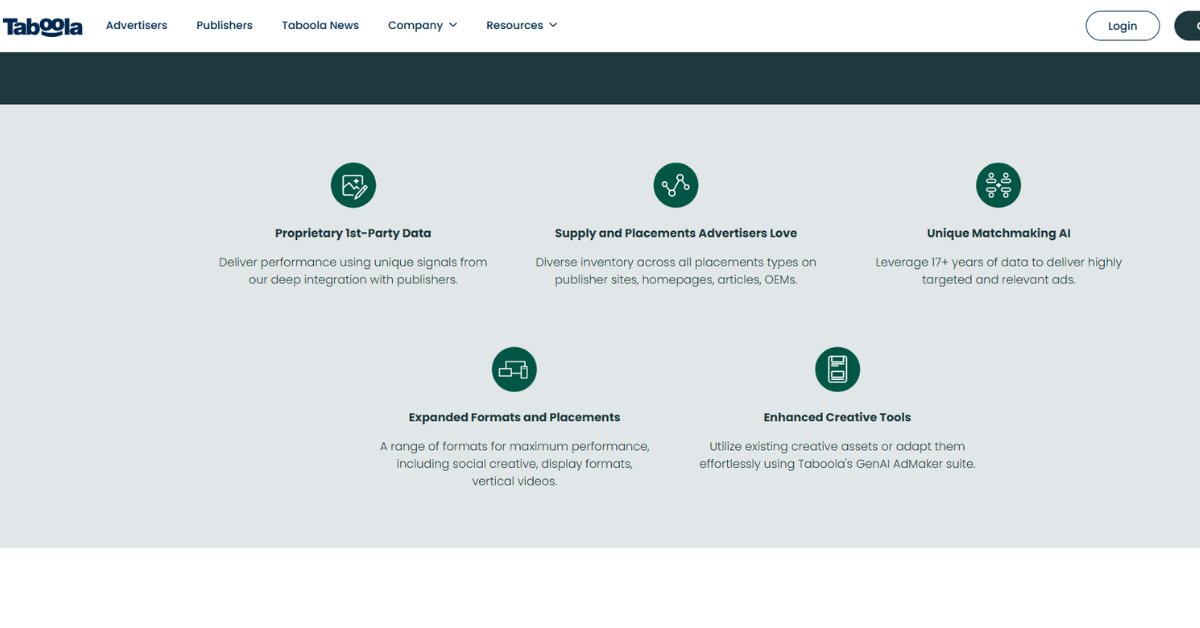Open the Publishers menu item
Viewport: 1200px width, 628px height.
tap(224, 25)
